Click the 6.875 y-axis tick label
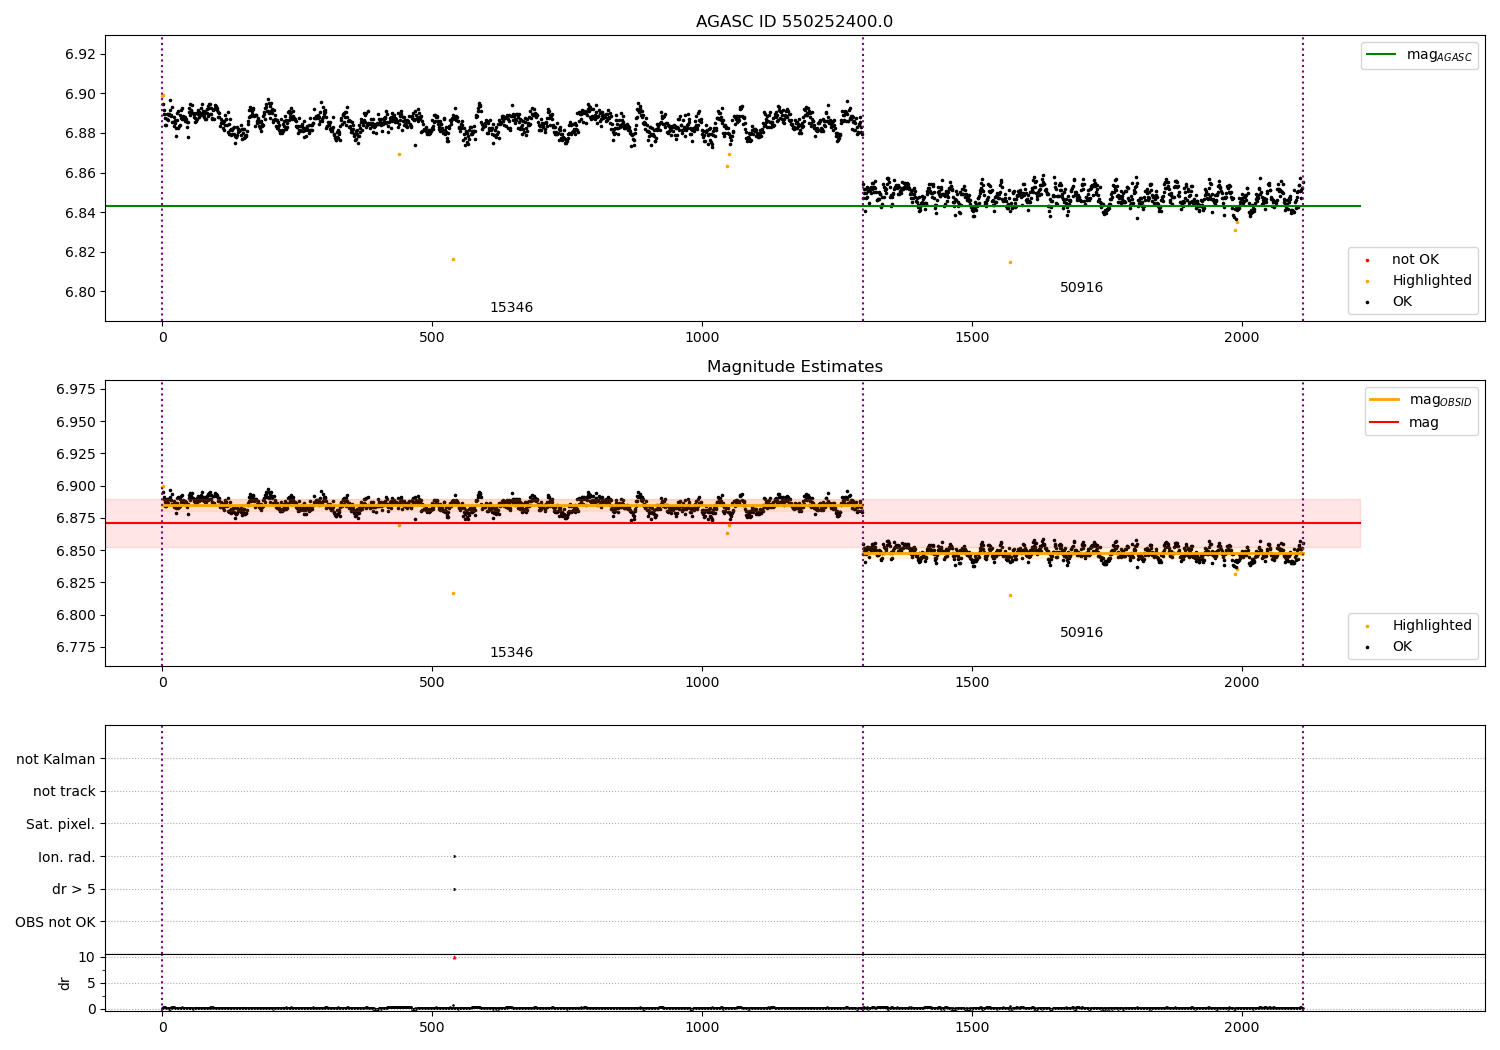1500x1050 pixels. pyautogui.click(x=77, y=518)
